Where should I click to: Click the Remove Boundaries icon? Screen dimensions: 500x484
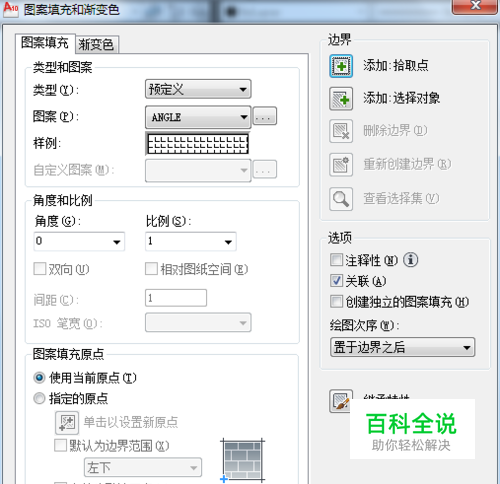click(341, 131)
